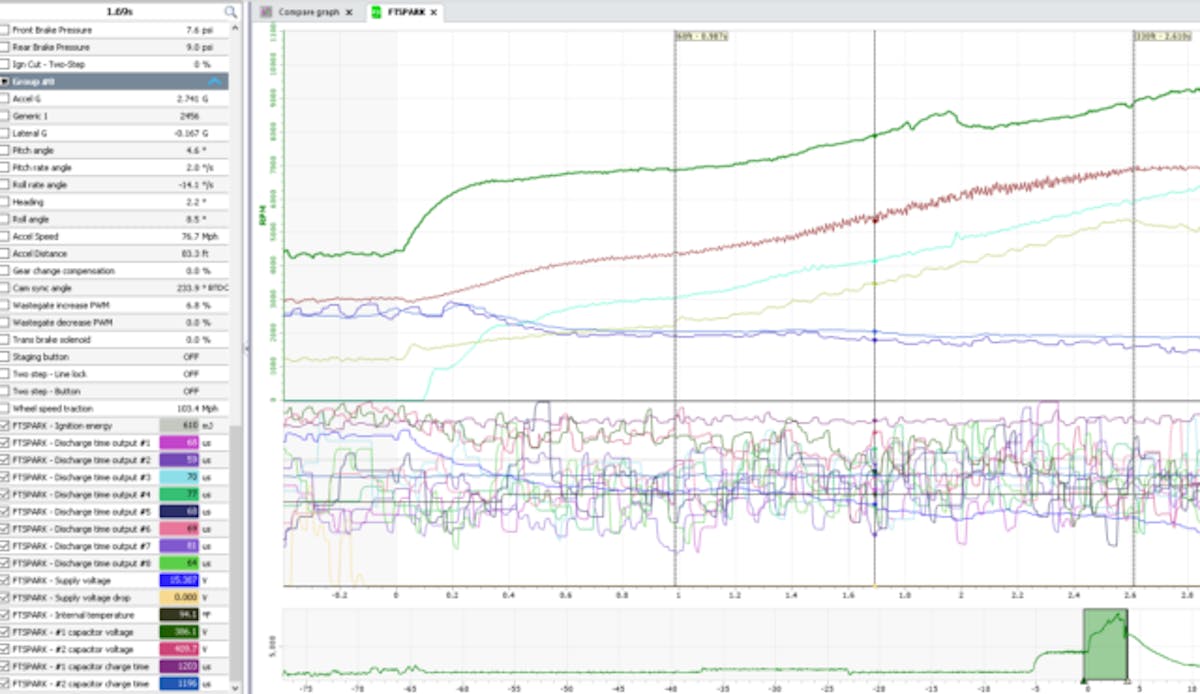
Task: Close the FTSPARK tab
Action: tap(432, 13)
